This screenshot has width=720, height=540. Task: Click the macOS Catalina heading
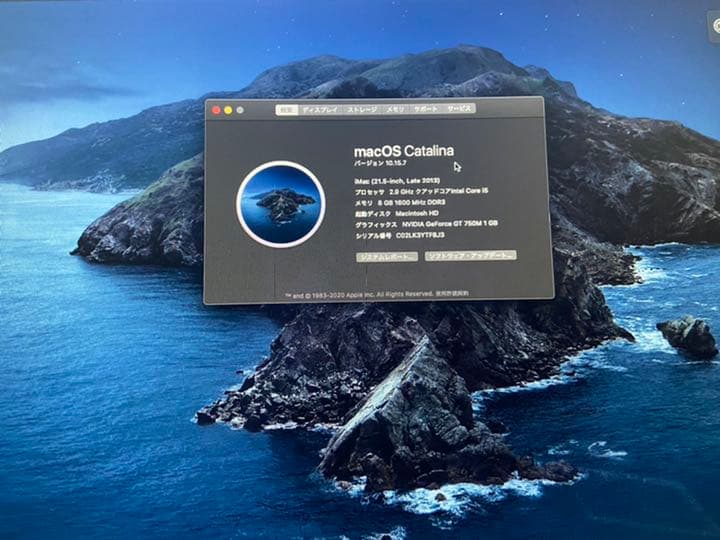coord(404,151)
